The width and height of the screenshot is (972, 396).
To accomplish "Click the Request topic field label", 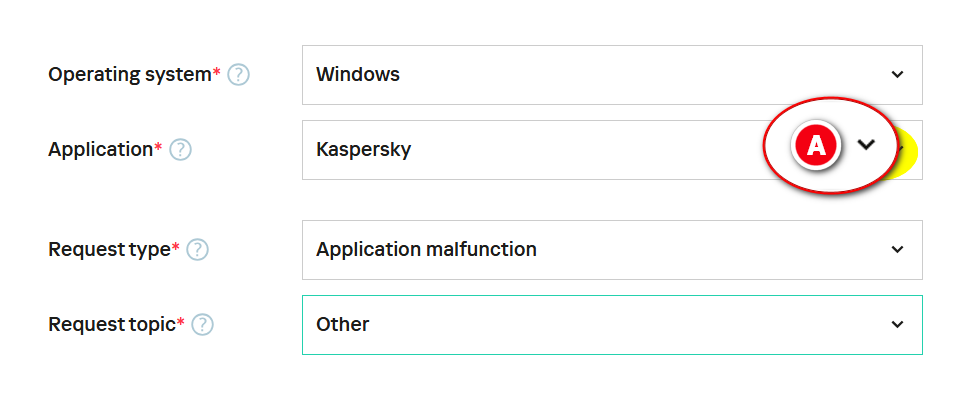I will pos(112,325).
